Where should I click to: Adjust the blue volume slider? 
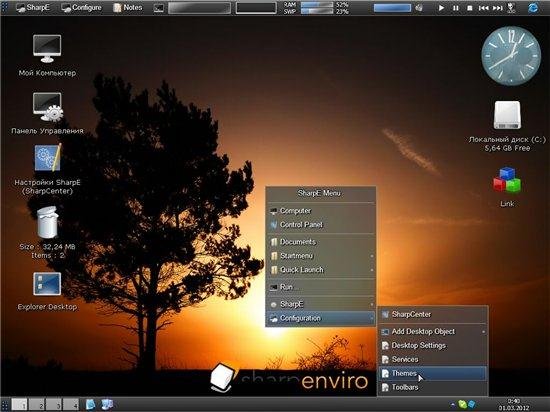[x=392, y=8]
